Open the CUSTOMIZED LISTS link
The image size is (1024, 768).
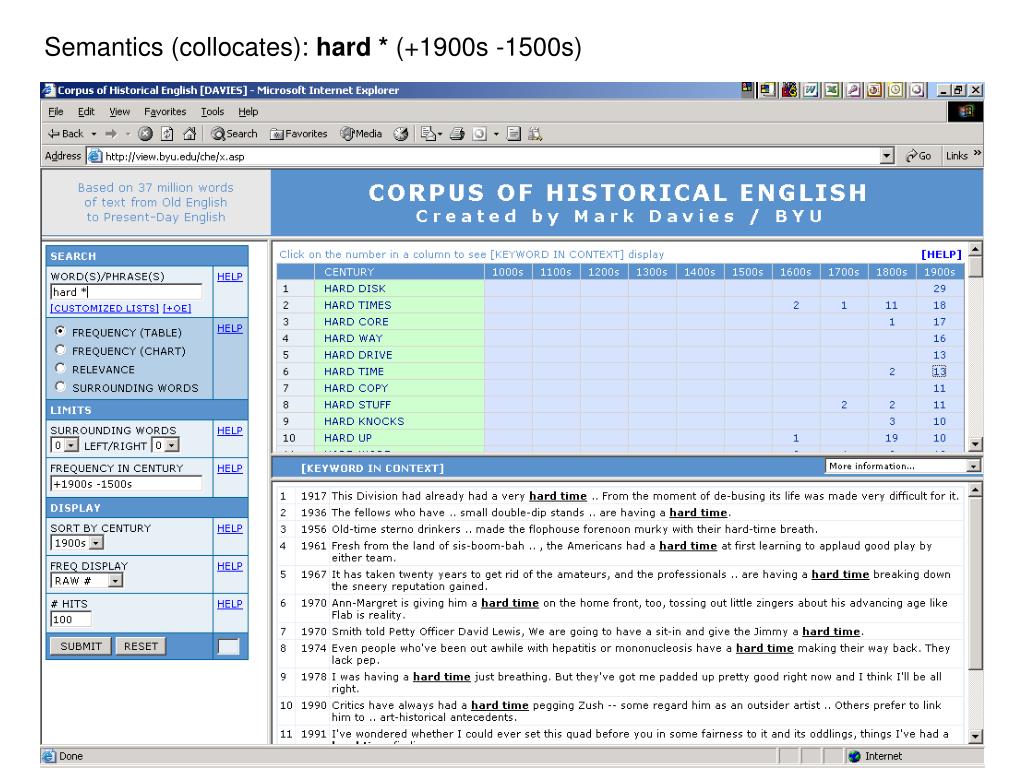click(x=104, y=308)
